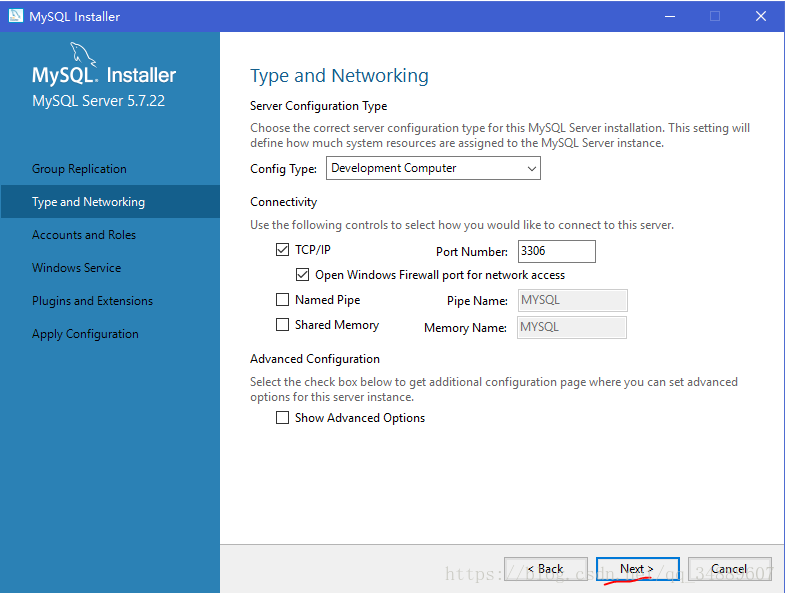The height and width of the screenshot is (594, 786).
Task: Click the Advanced Configuration section label
Action: click(x=315, y=359)
